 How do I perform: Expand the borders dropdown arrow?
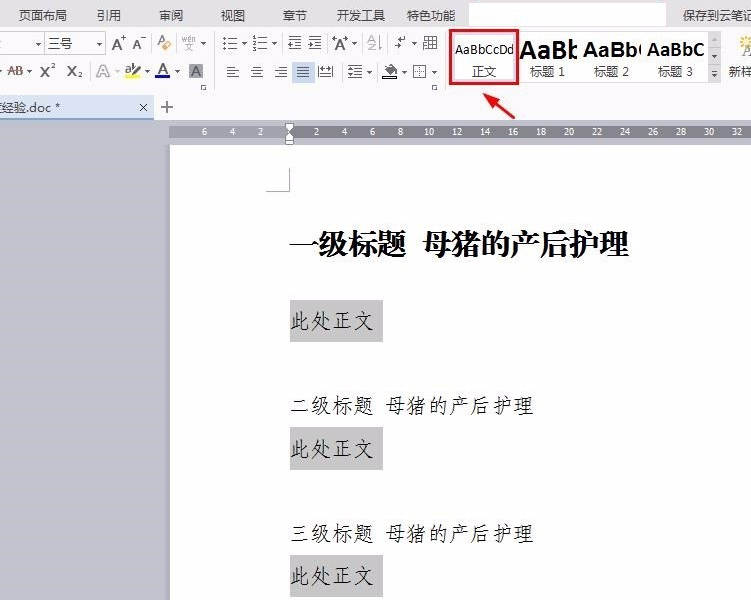click(434, 72)
